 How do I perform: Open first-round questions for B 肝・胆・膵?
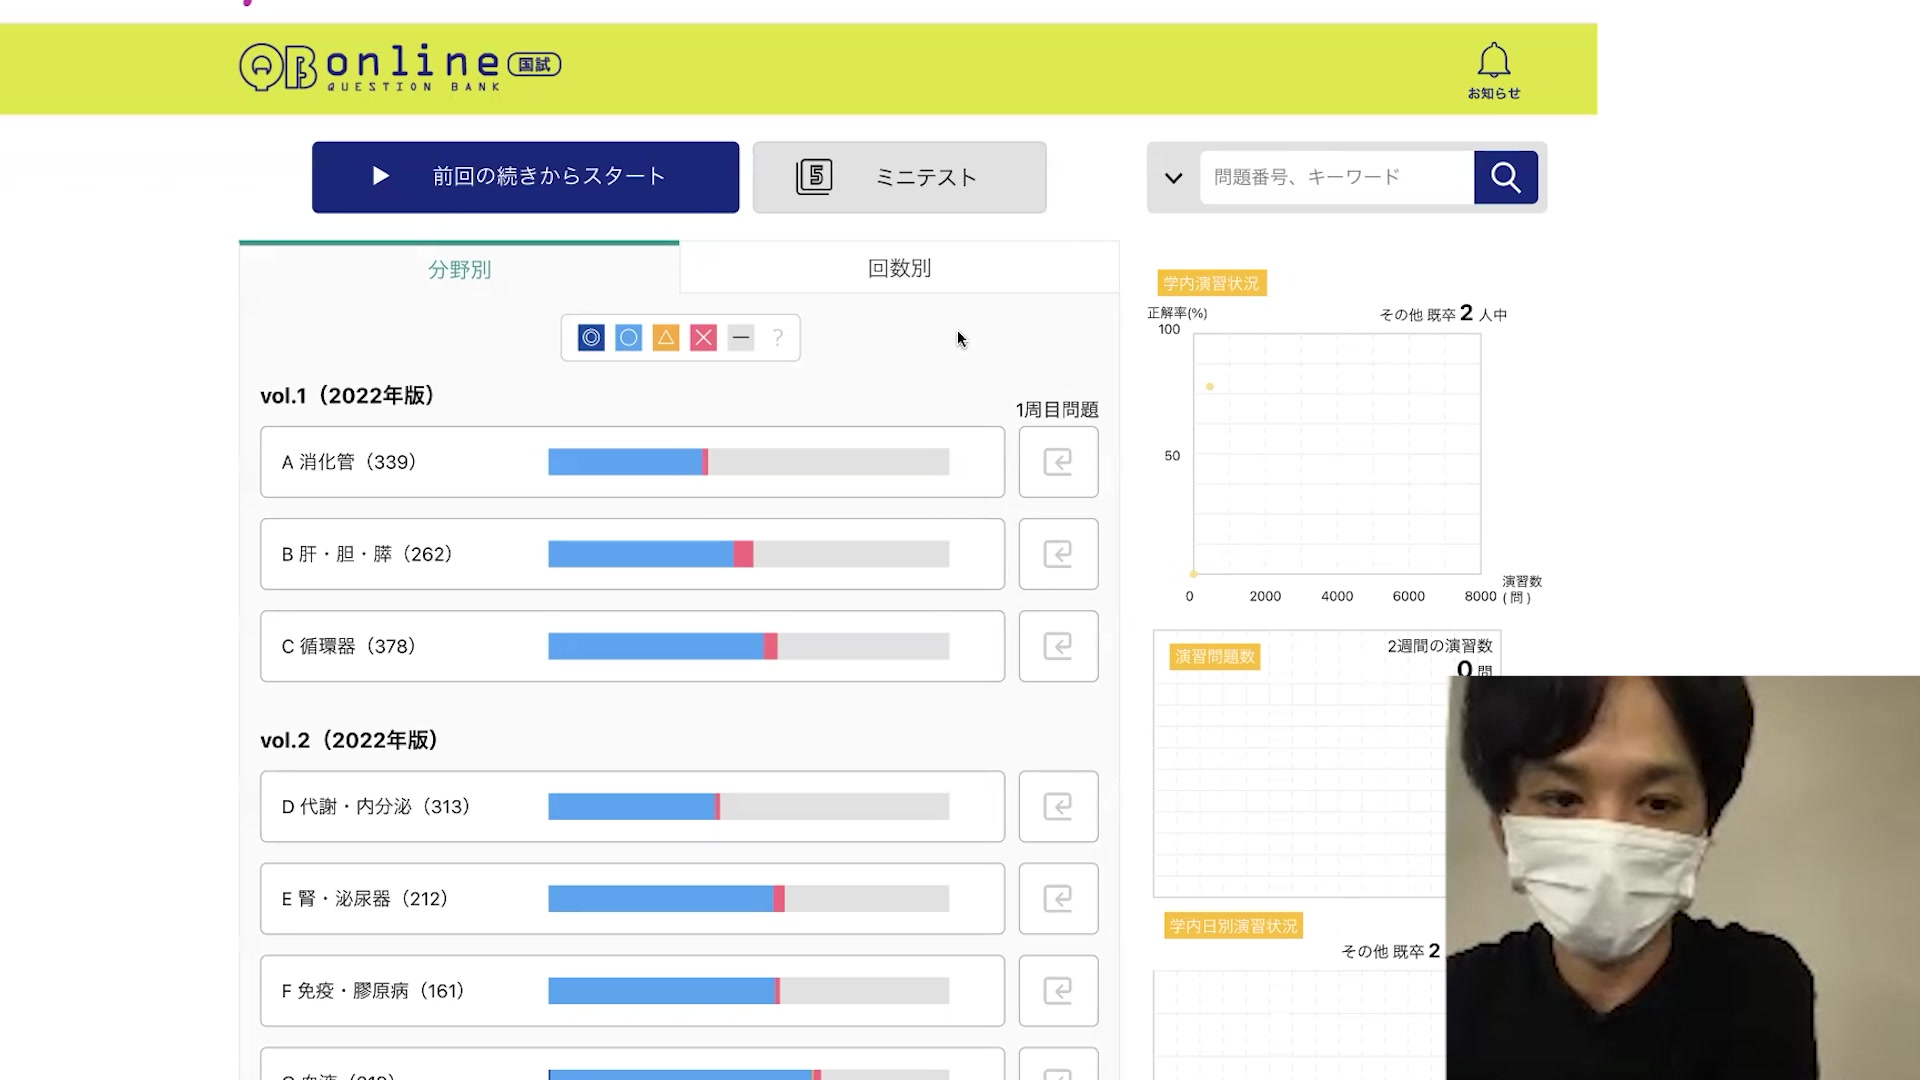click(1058, 554)
